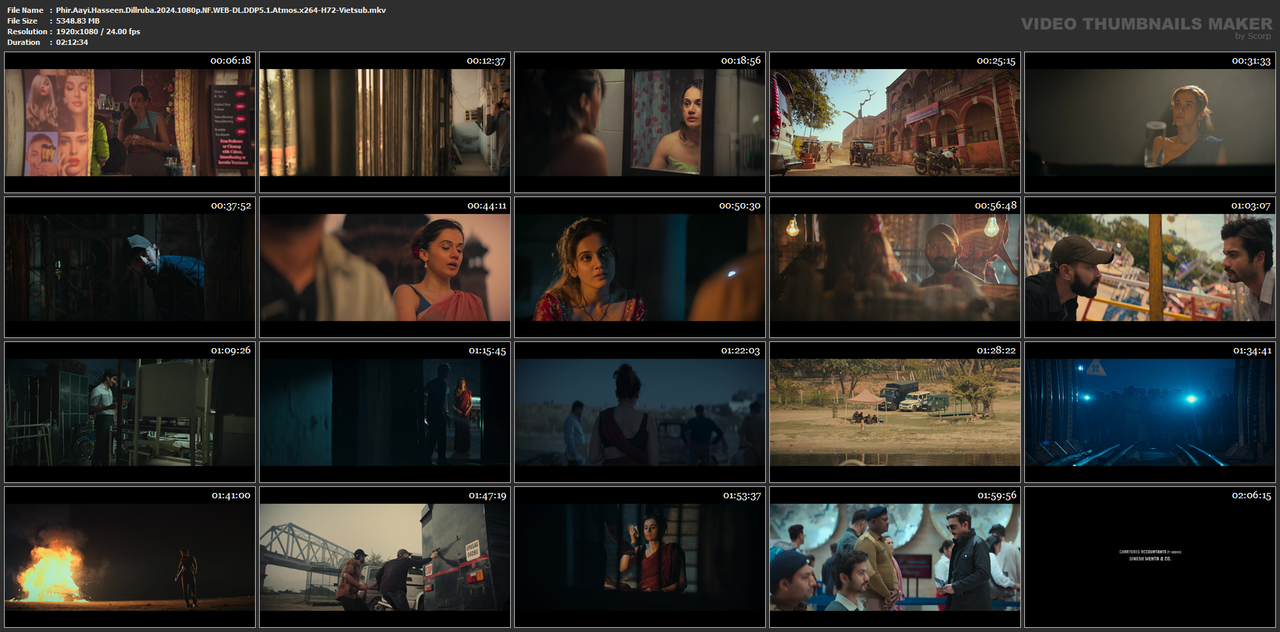
Task: Click the file name ending Vietsub.mkv
Action: [x=221, y=10]
